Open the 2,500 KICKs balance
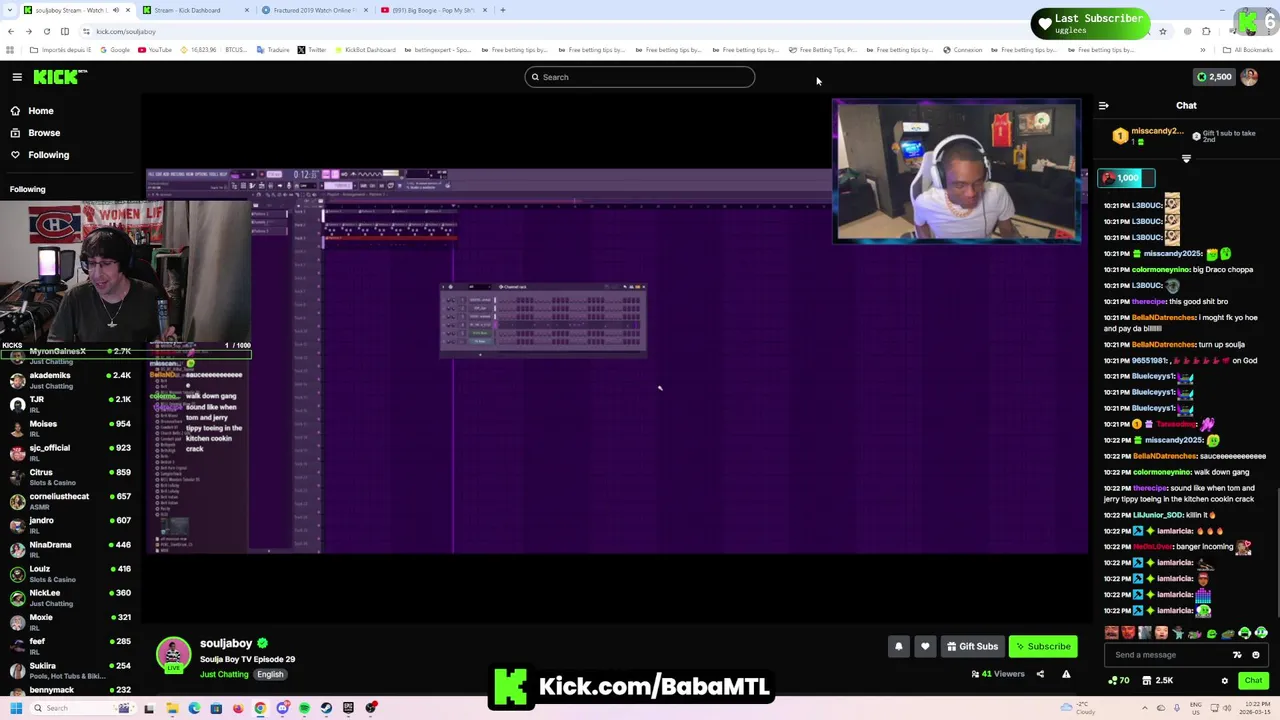 click(1214, 77)
